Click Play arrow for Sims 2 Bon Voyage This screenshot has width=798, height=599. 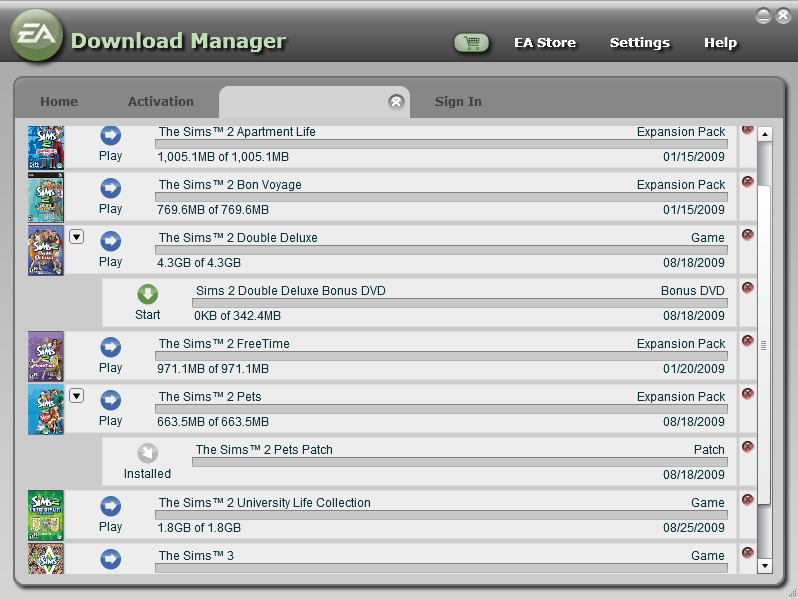pos(110,188)
